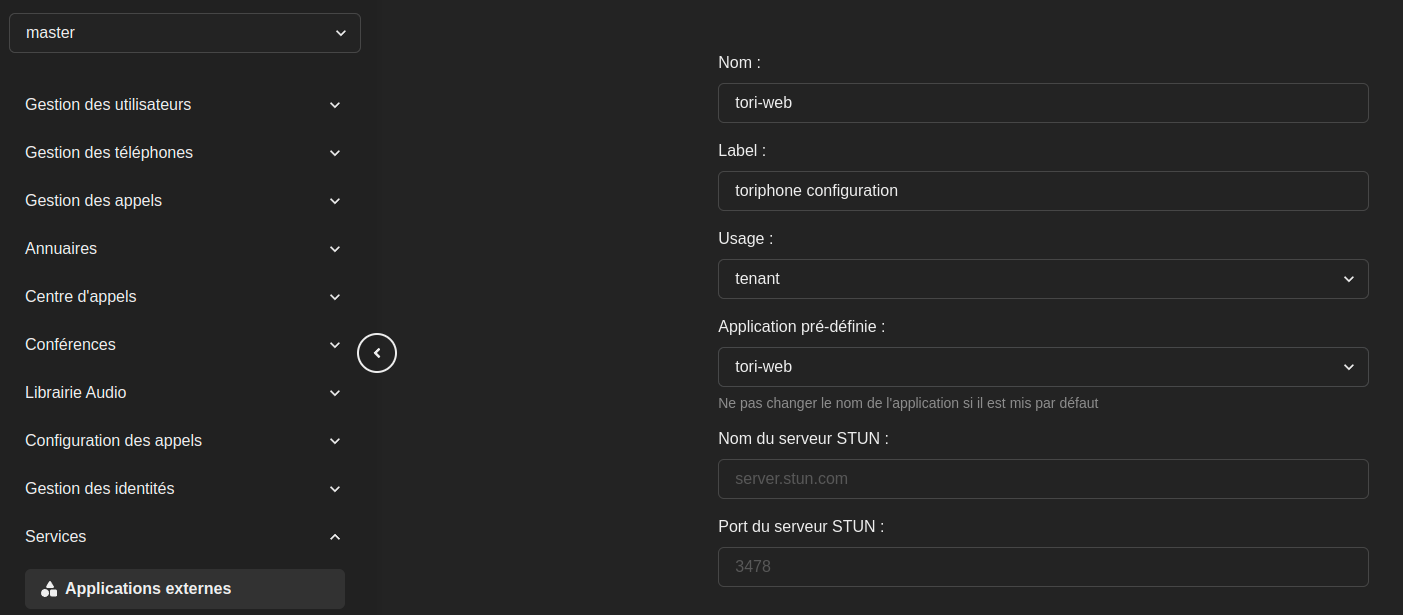The width and height of the screenshot is (1403, 615).
Task: Collapse the sidebar with the round arrow button
Action: [377, 353]
